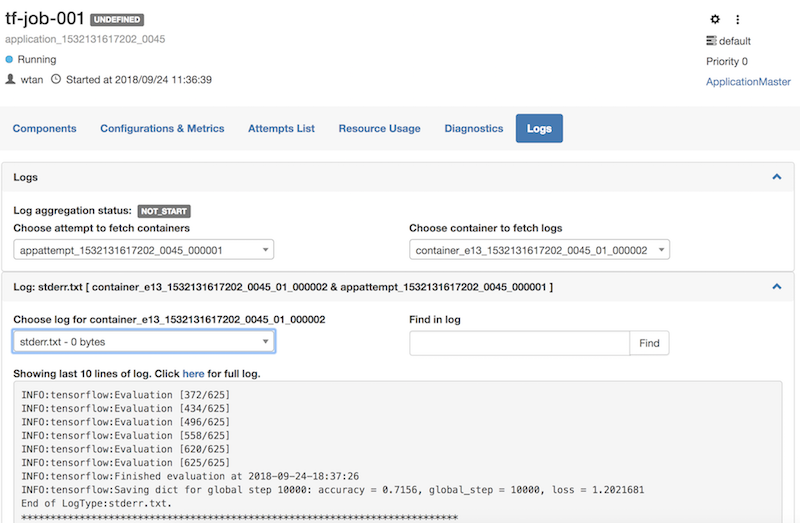The width and height of the screenshot is (800, 523).
Task: Click the user icon beside wtan
Action: tap(11, 79)
